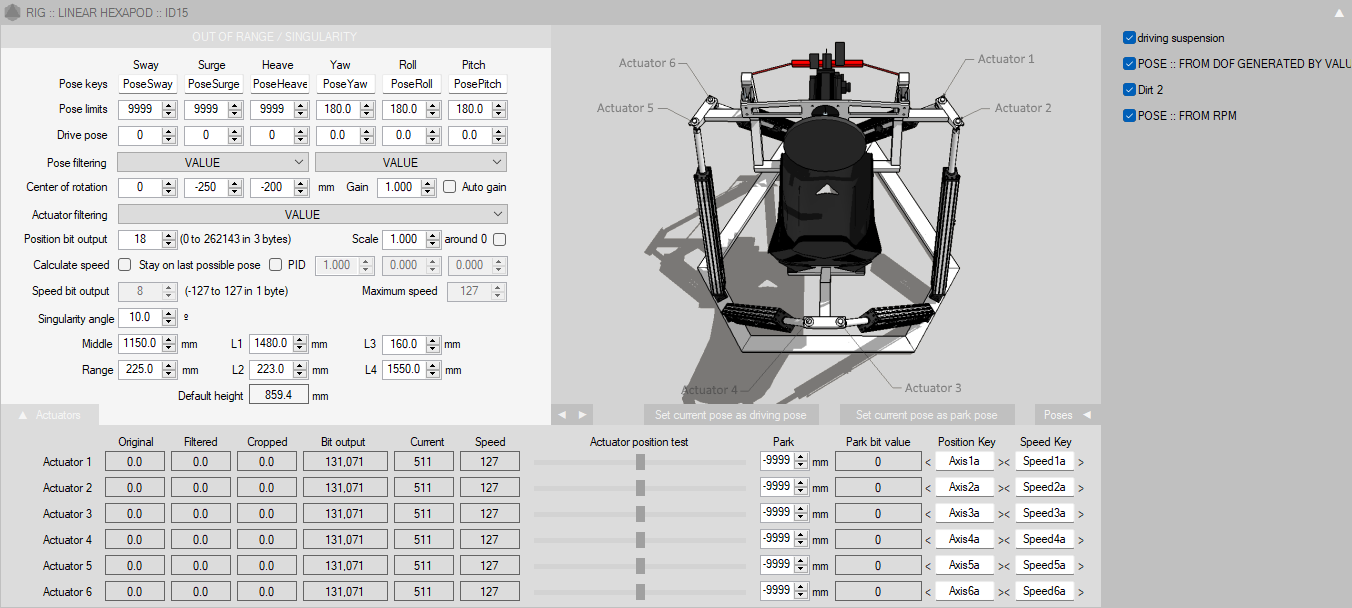1352x608 pixels.
Task: Click the hexapod app icon in title bar
Action: coord(12,12)
